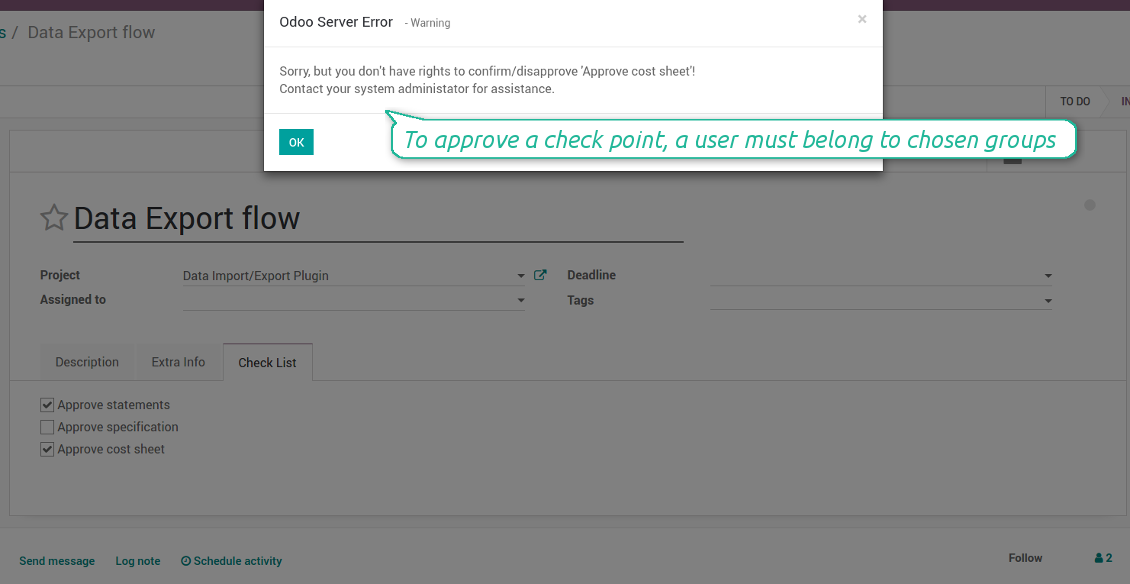Viewport: 1130px width, 584px height.
Task: Expand the Deadline dropdown arrow
Action: click(x=1047, y=276)
